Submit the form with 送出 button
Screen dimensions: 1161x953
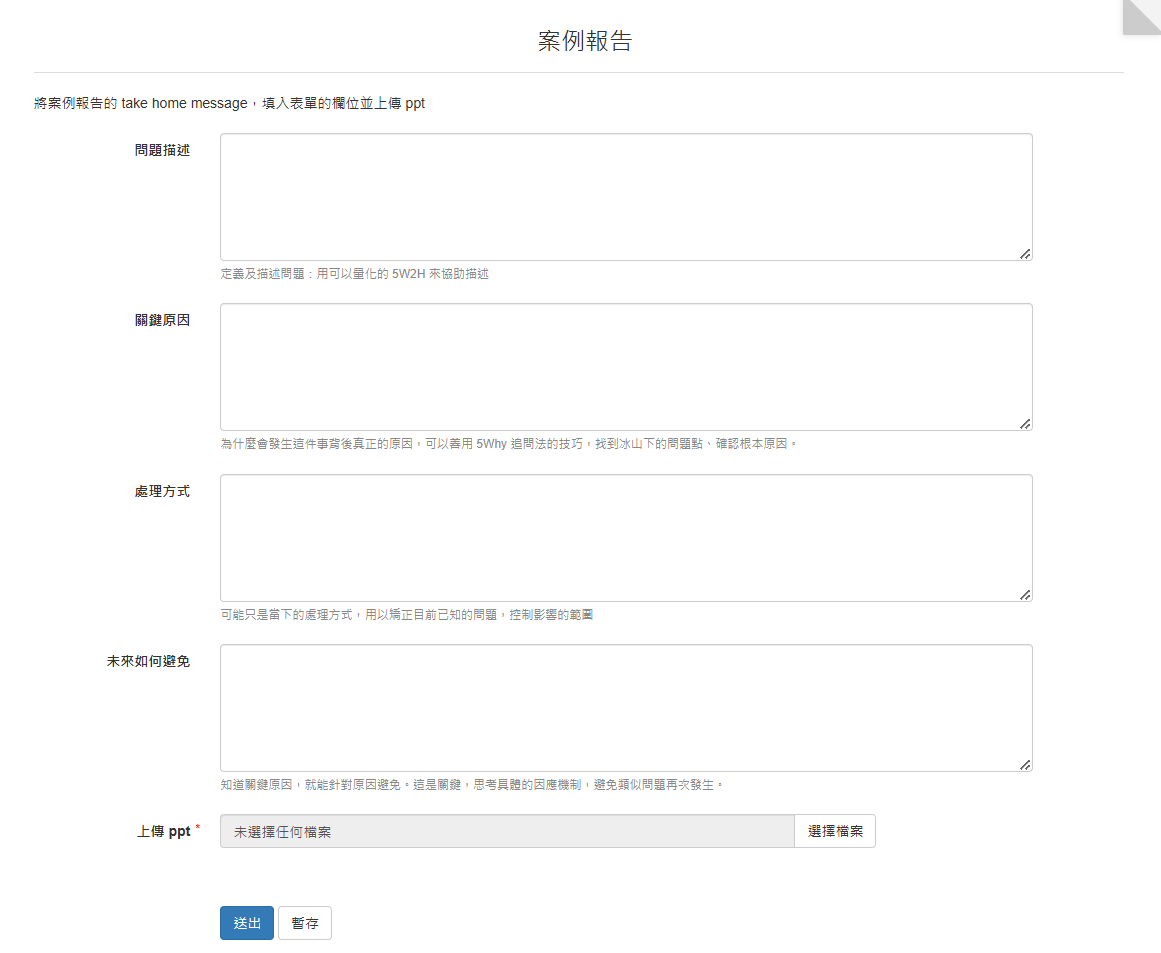(x=247, y=923)
